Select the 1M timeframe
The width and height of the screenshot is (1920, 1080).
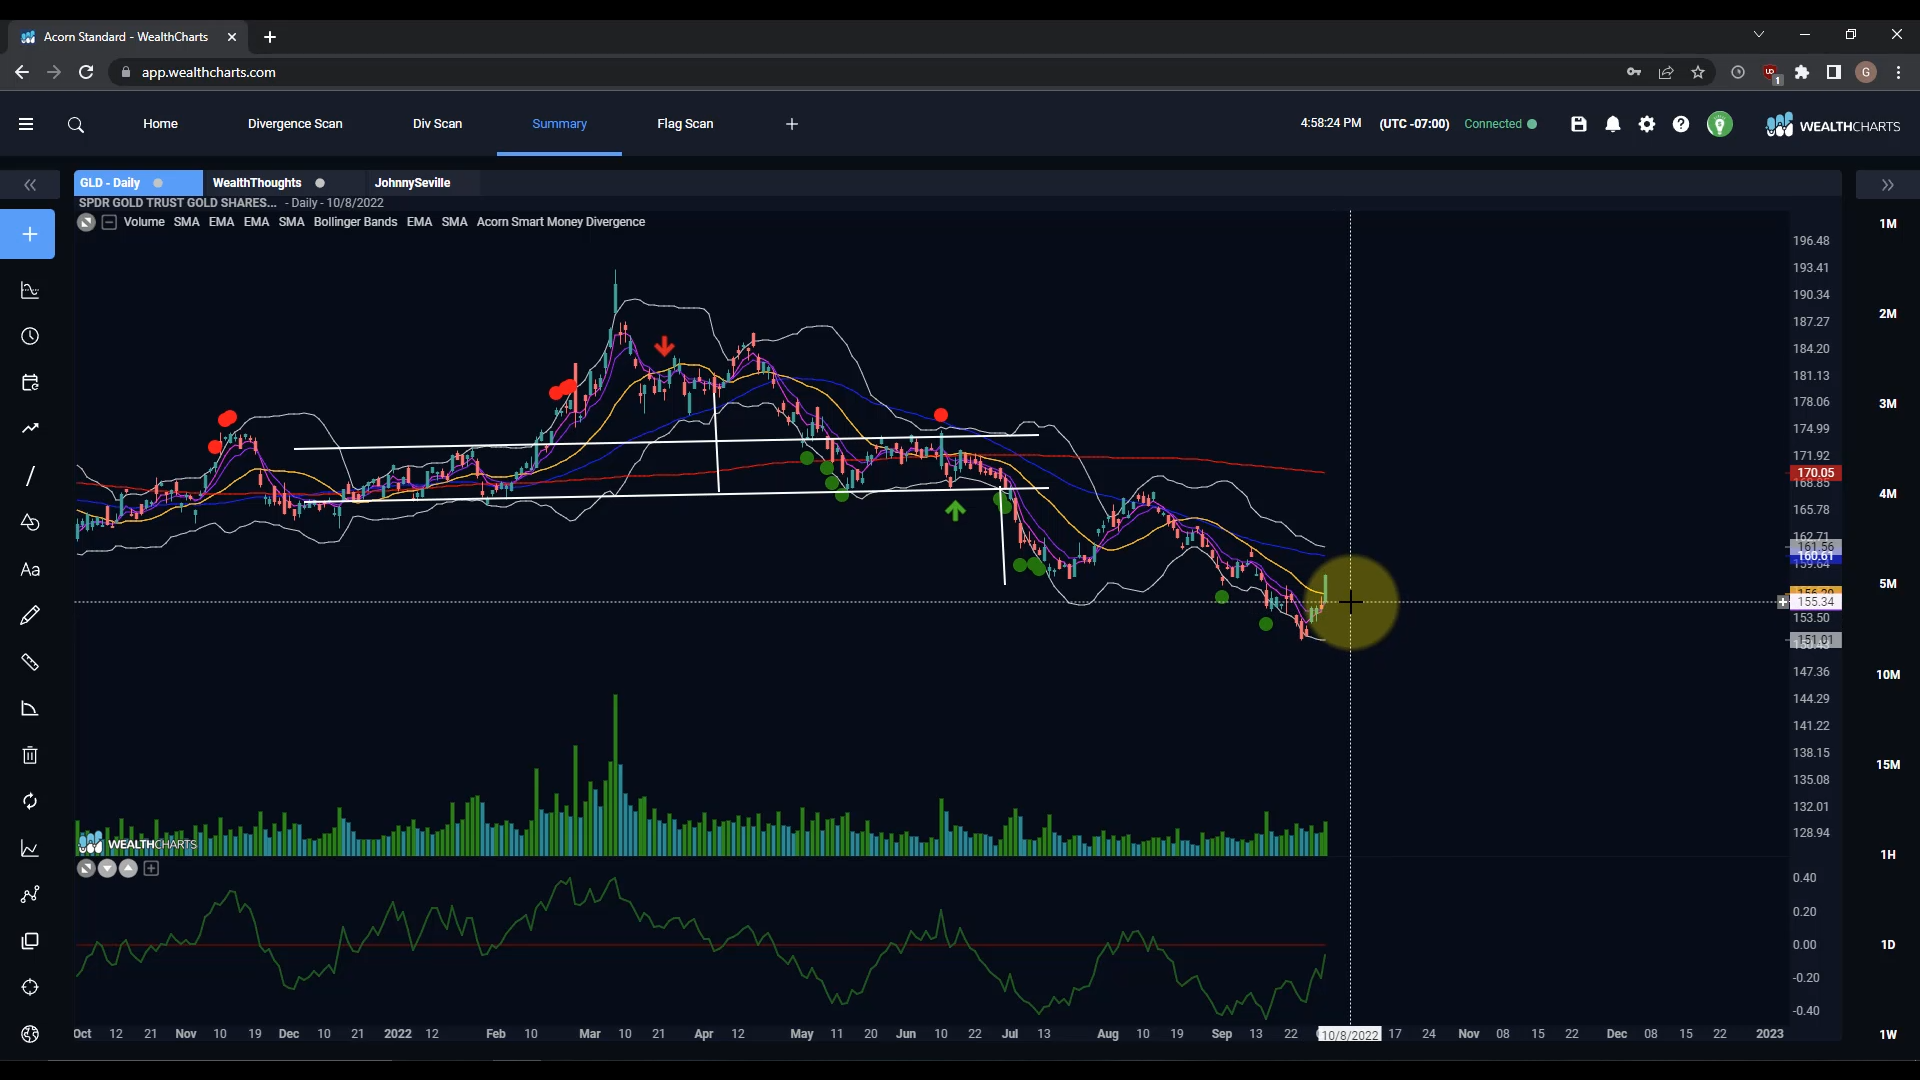[x=1888, y=224]
